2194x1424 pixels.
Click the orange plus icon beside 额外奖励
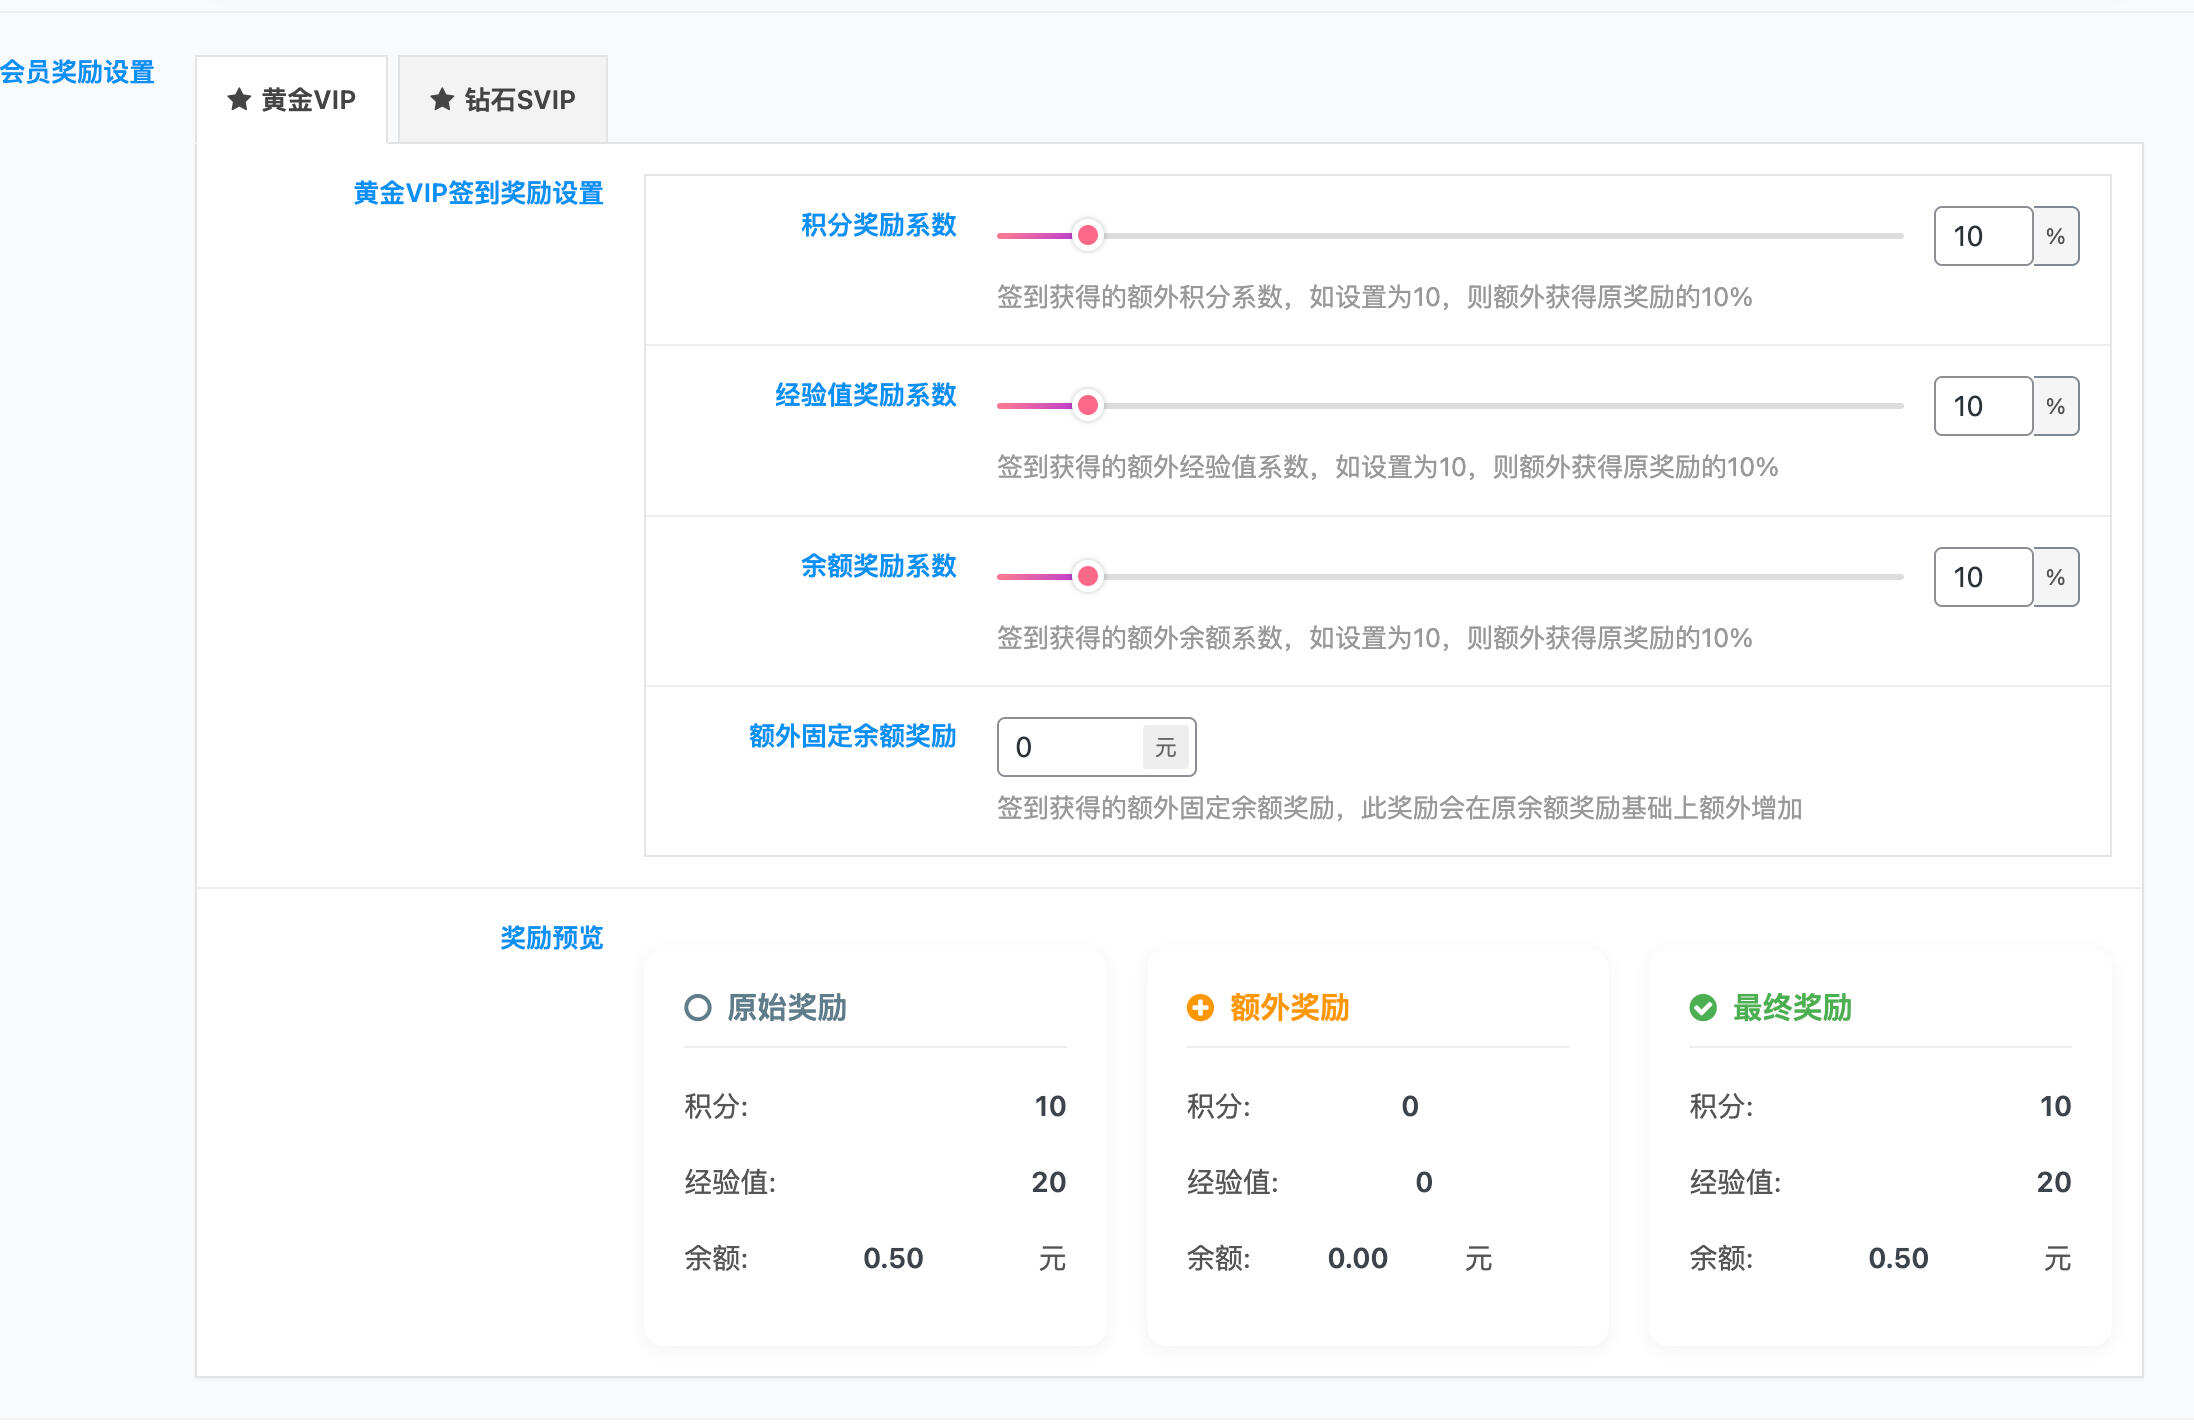click(1199, 1010)
